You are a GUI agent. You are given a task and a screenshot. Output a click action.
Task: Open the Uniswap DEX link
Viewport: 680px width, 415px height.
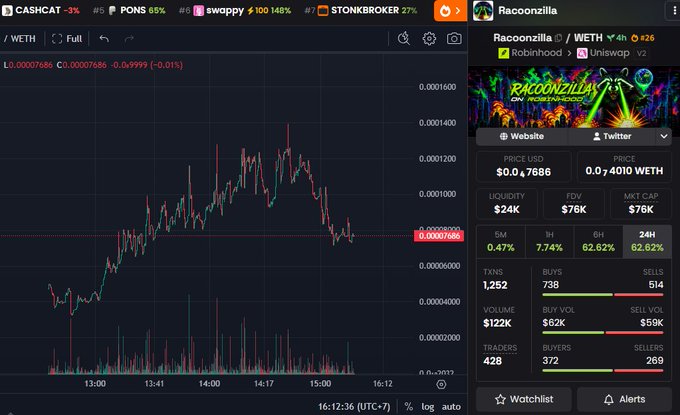tap(603, 53)
